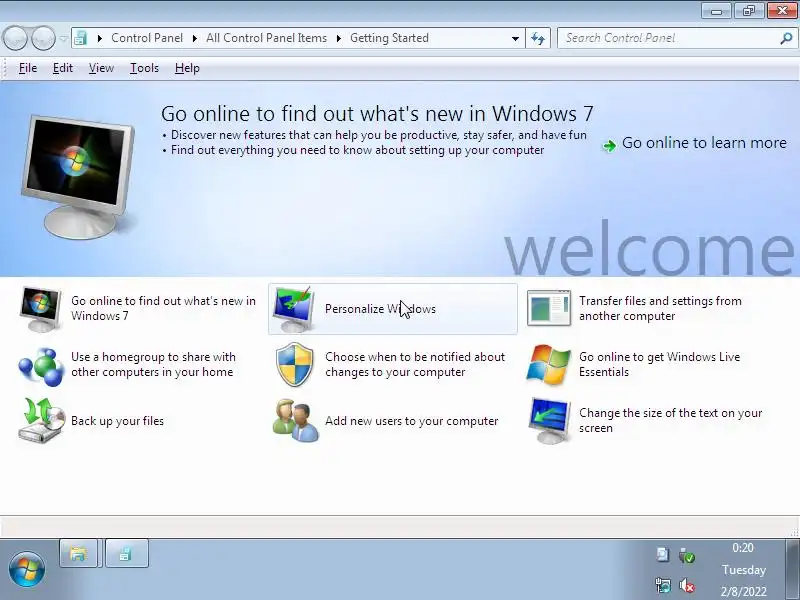800x600 pixels.
Task: Click the network tray icon
Action: point(662,585)
